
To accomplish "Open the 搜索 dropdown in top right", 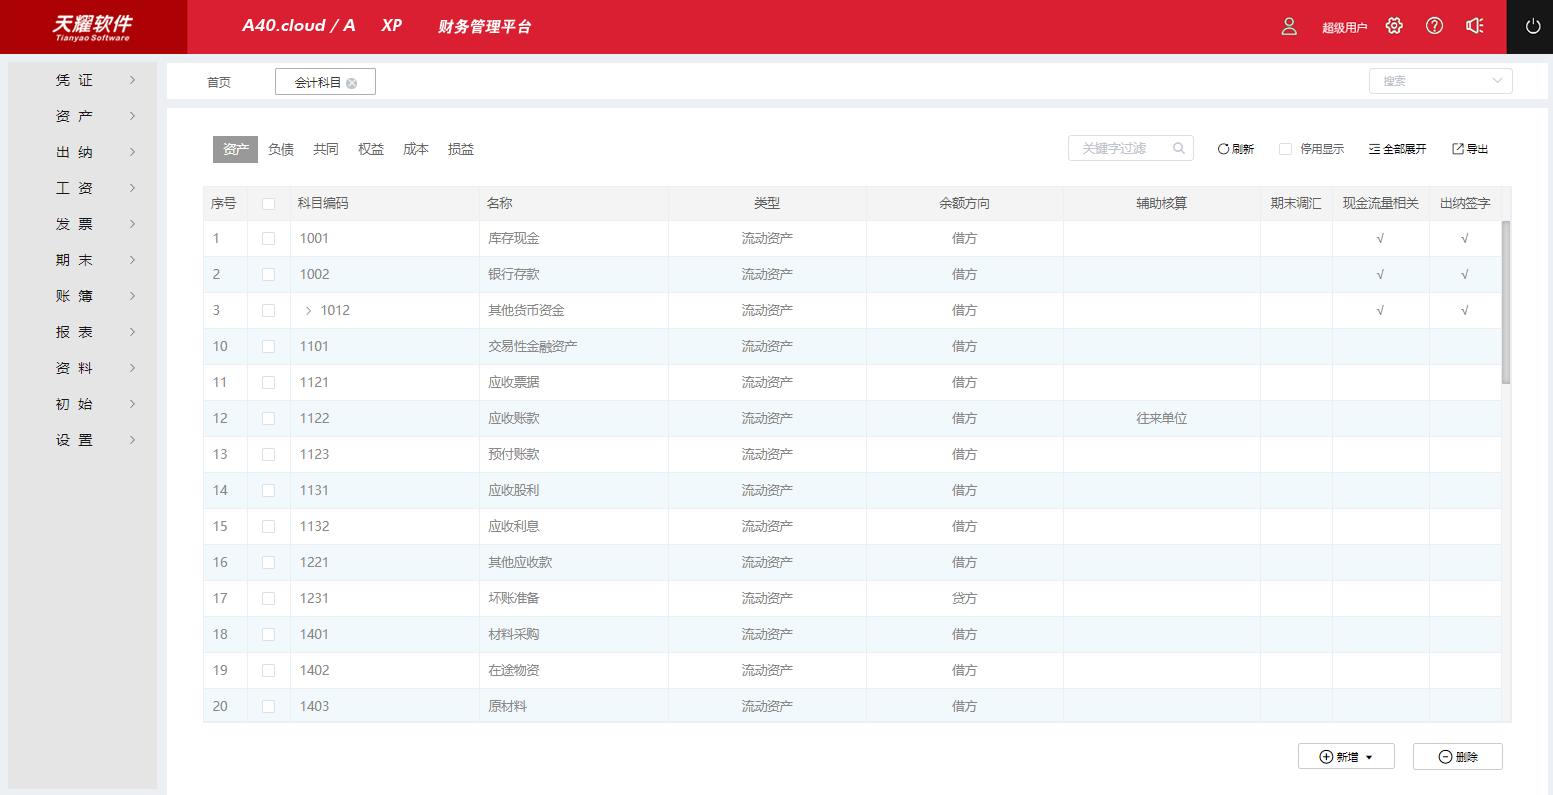I will [1440, 81].
